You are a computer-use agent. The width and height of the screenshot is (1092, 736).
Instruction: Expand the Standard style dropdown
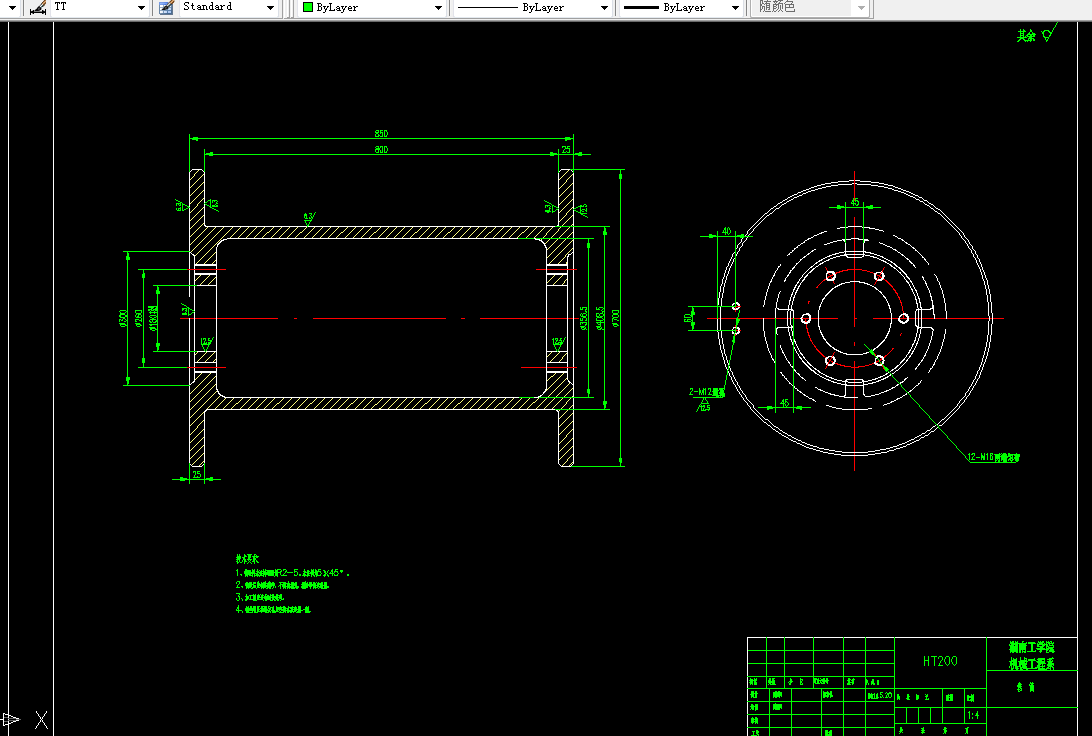pyautogui.click(x=270, y=8)
